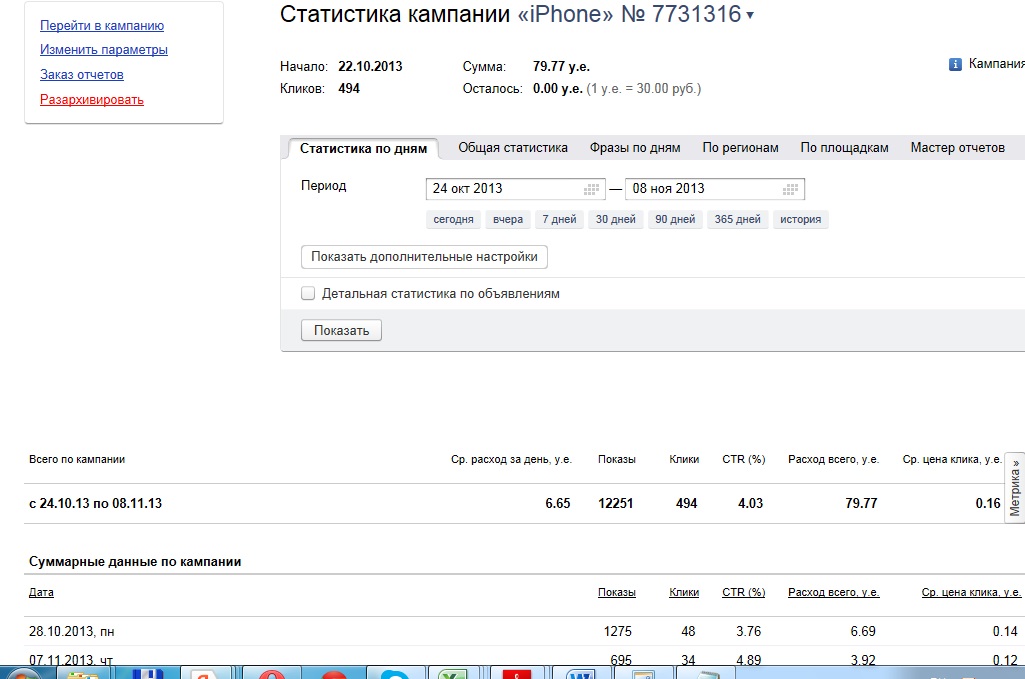Open calendar picker in end date field

click(x=790, y=190)
